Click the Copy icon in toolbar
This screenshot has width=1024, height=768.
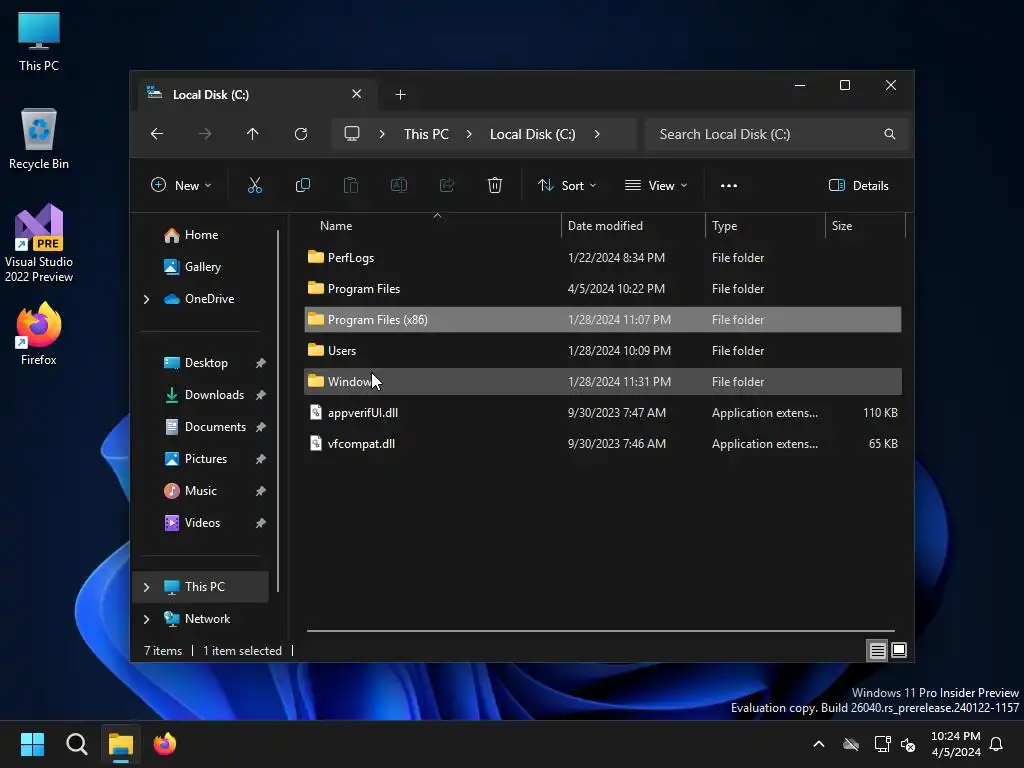[302, 185]
